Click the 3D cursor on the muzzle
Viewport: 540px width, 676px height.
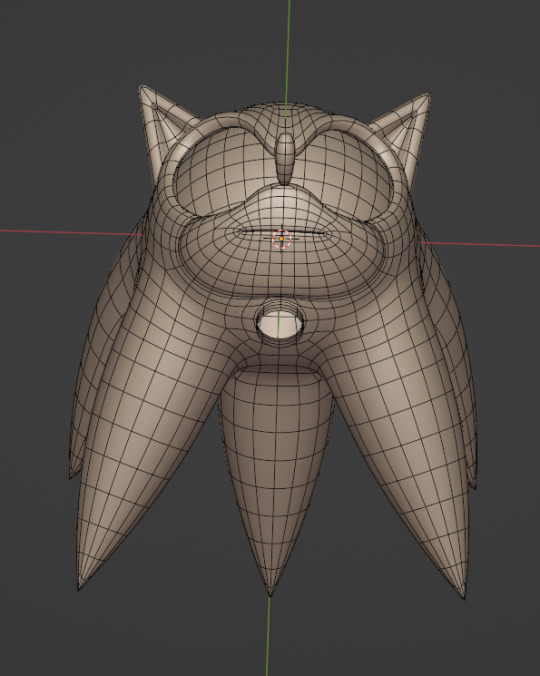281,238
